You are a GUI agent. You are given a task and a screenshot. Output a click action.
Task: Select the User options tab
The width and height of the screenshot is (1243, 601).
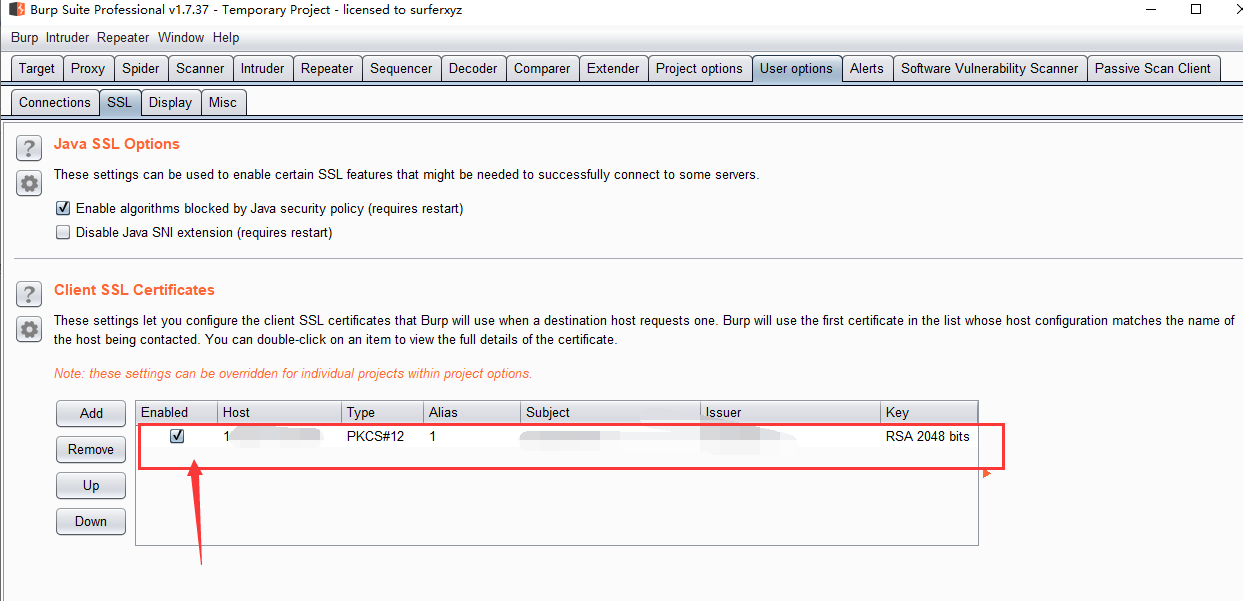(x=796, y=69)
